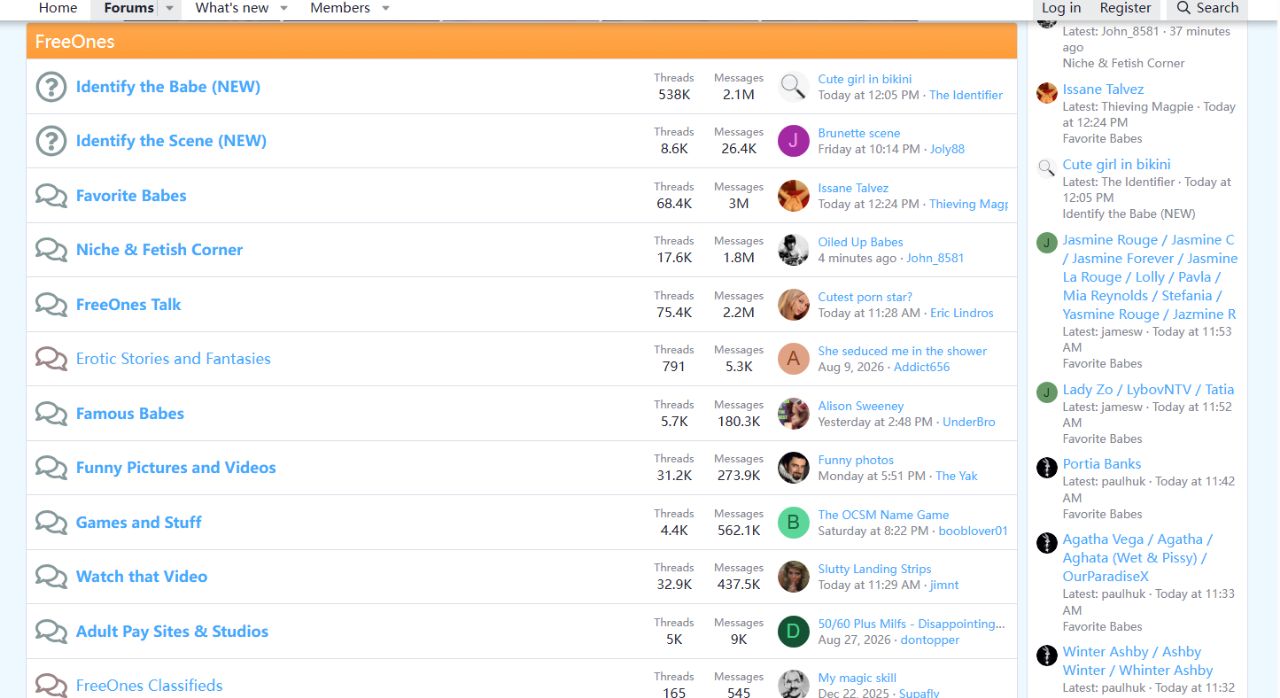Expand the Forums dropdown arrow
Viewport: 1280px width, 698px height.
169,8
